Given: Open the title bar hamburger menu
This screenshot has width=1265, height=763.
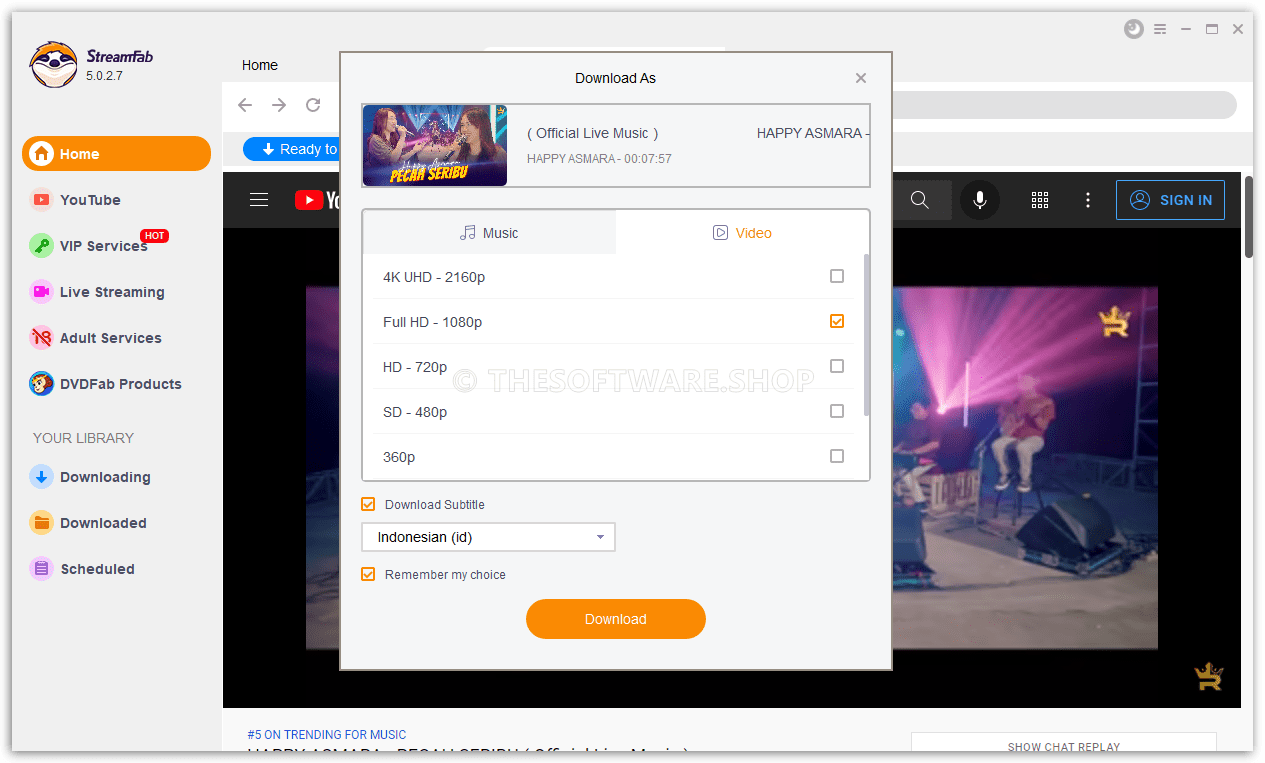Looking at the screenshot, I should point(1160,29).
